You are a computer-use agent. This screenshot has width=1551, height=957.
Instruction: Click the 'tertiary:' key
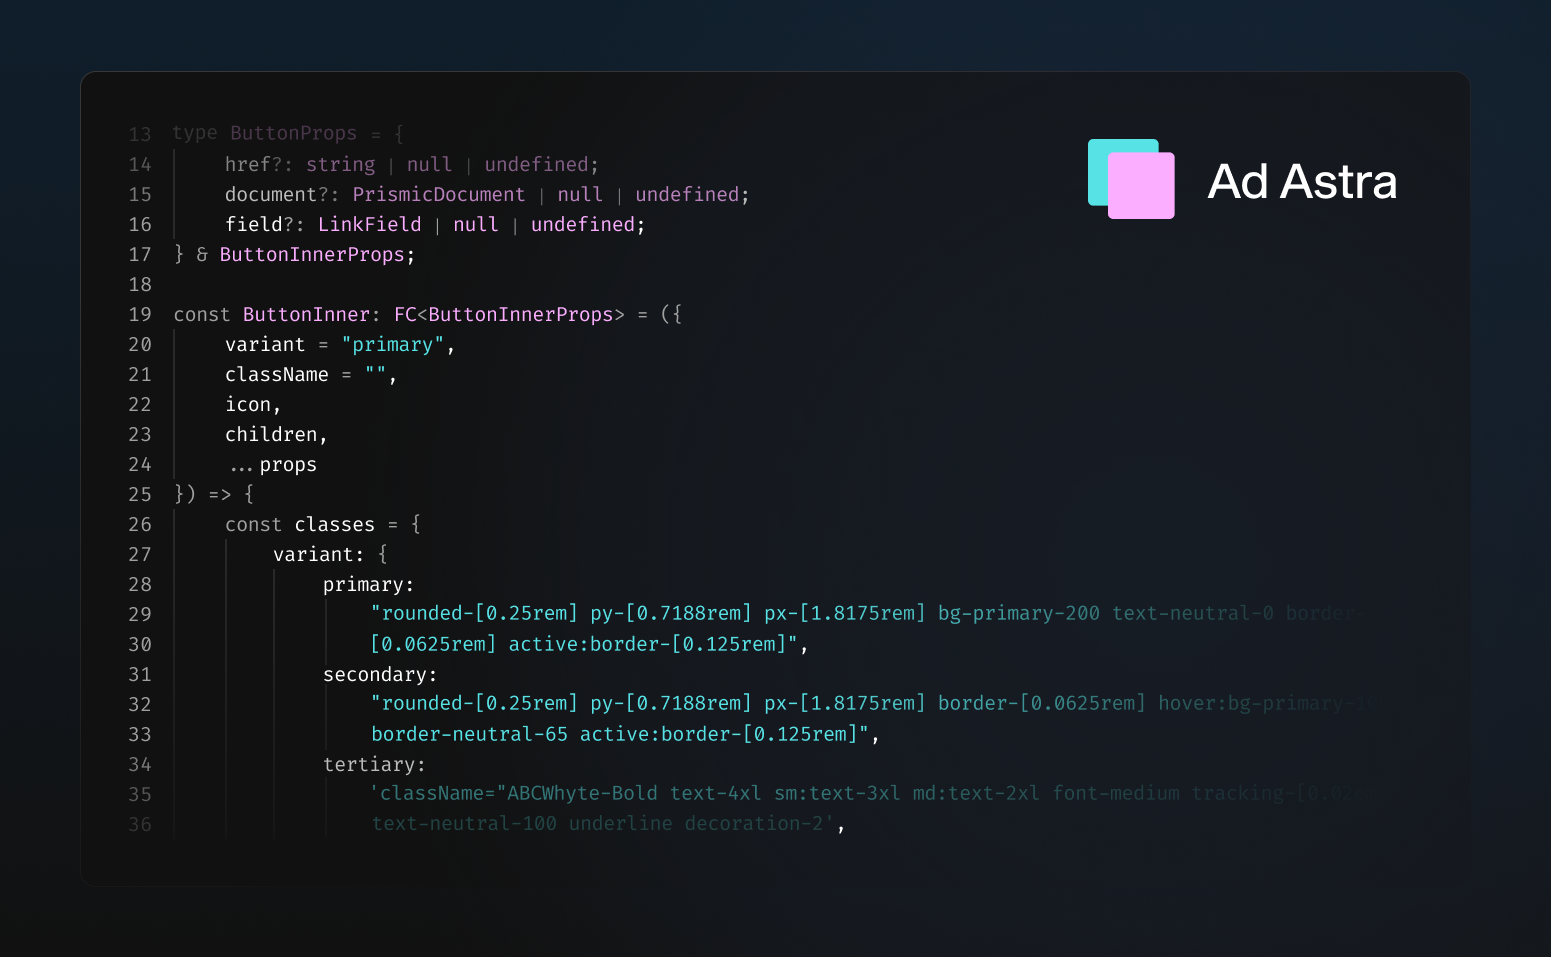tap(374, 764)
